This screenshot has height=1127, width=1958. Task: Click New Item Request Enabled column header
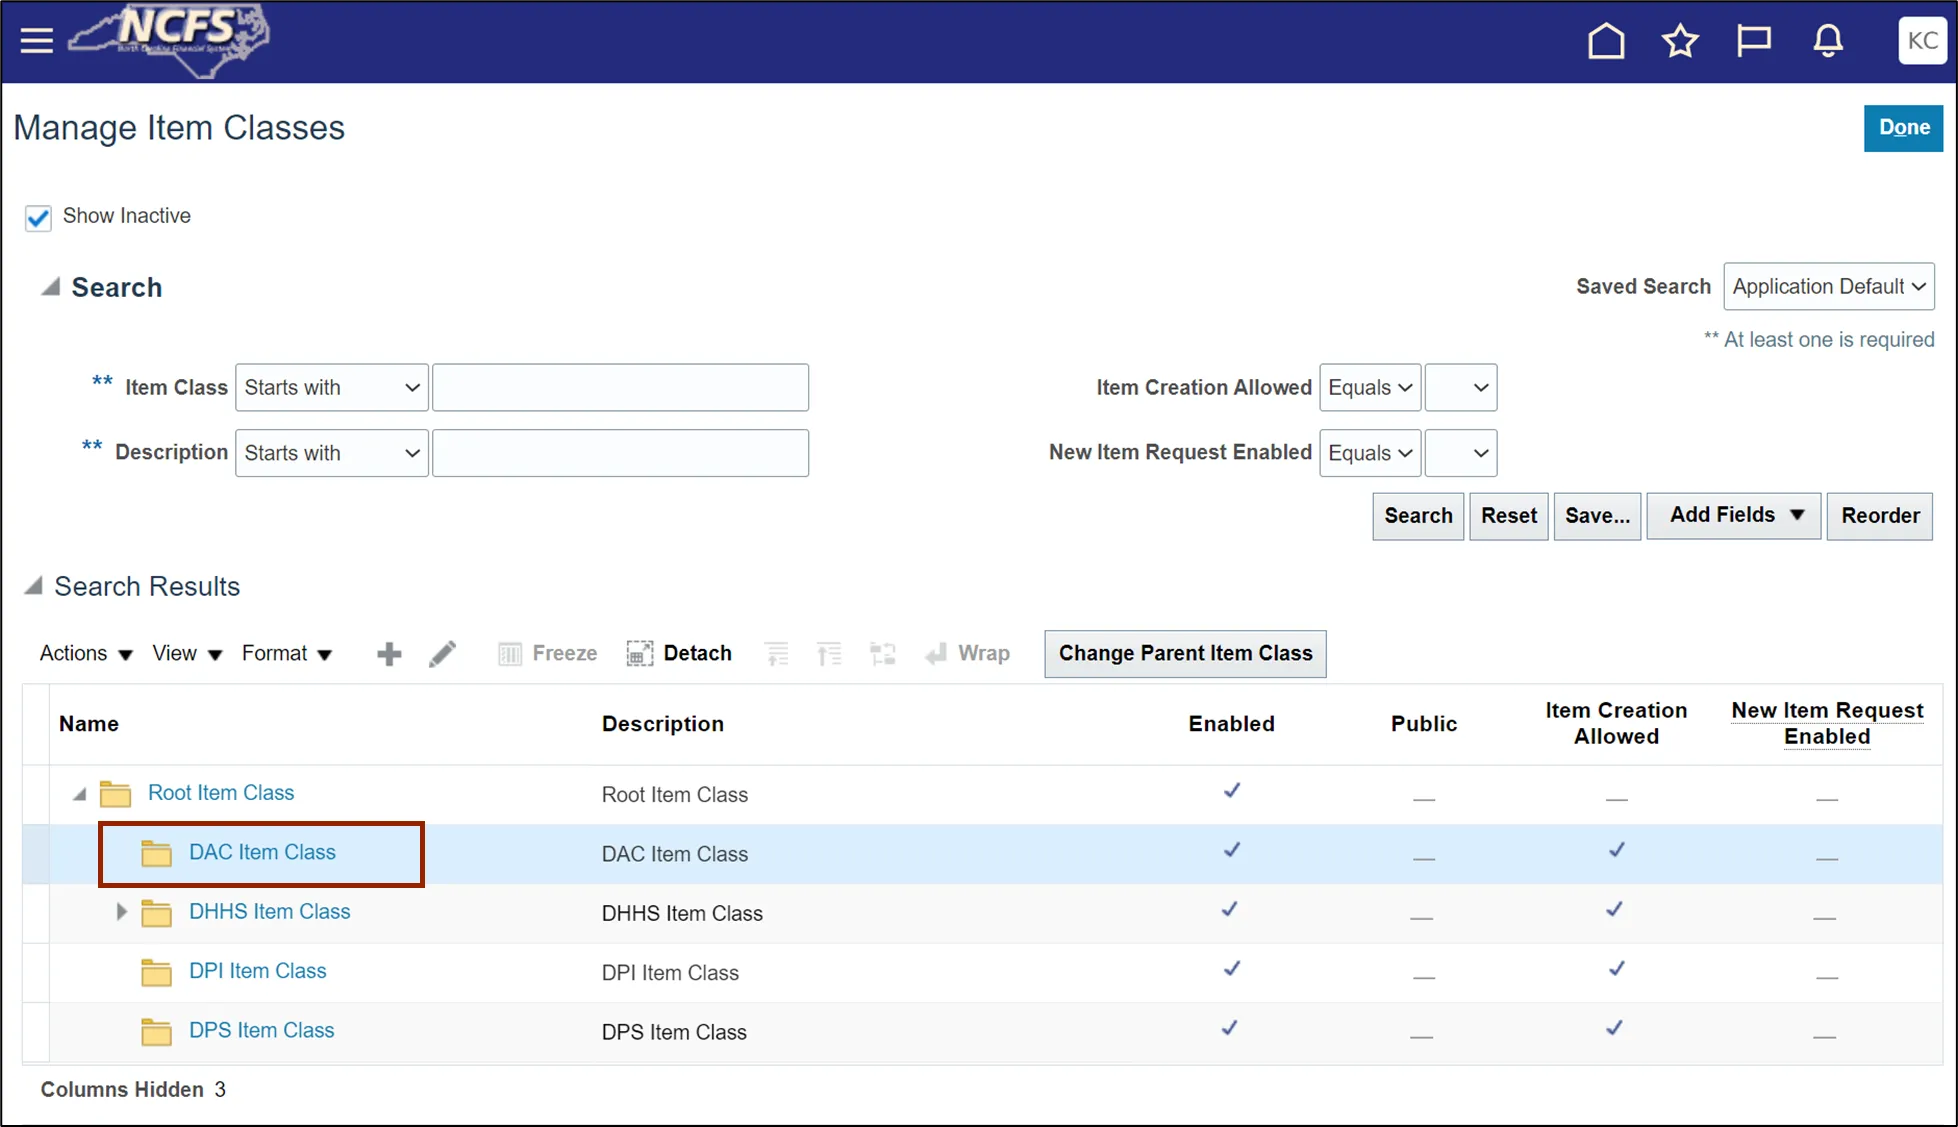1827,724
